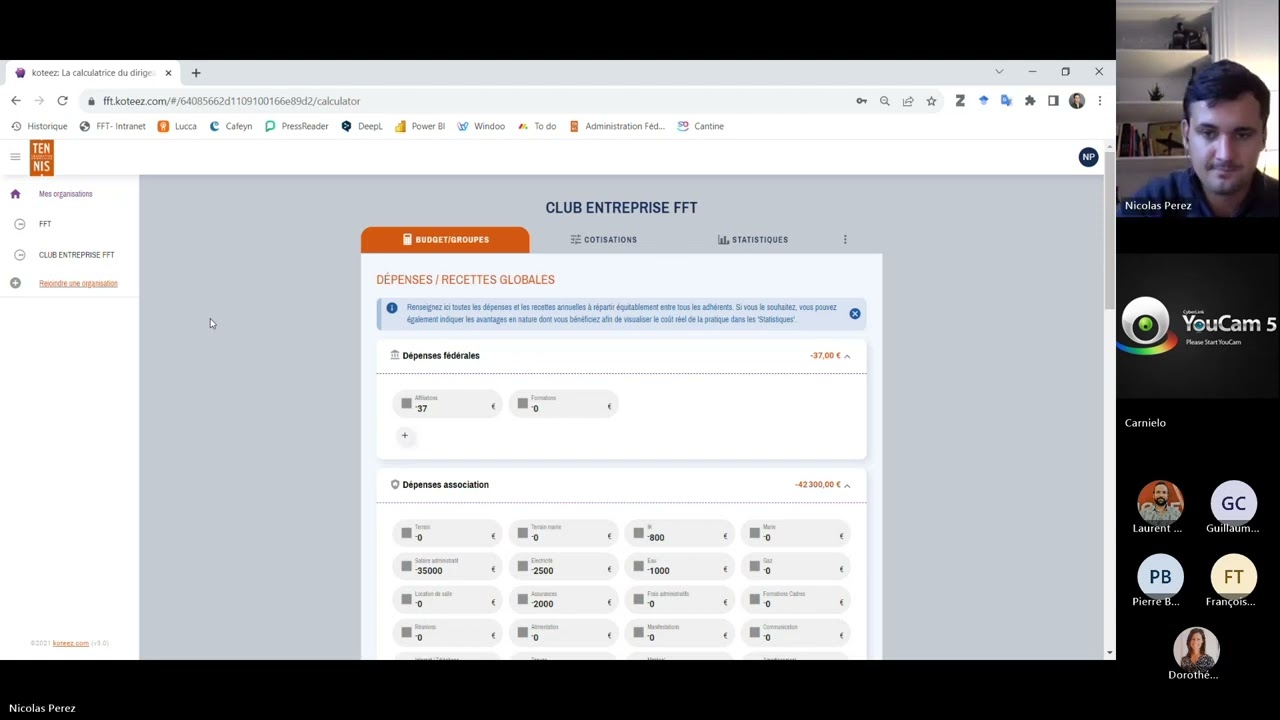The image size is (1280, 720).
Task: Switch to the Budget/Groupes tab
Action: (x=445, y=240)
